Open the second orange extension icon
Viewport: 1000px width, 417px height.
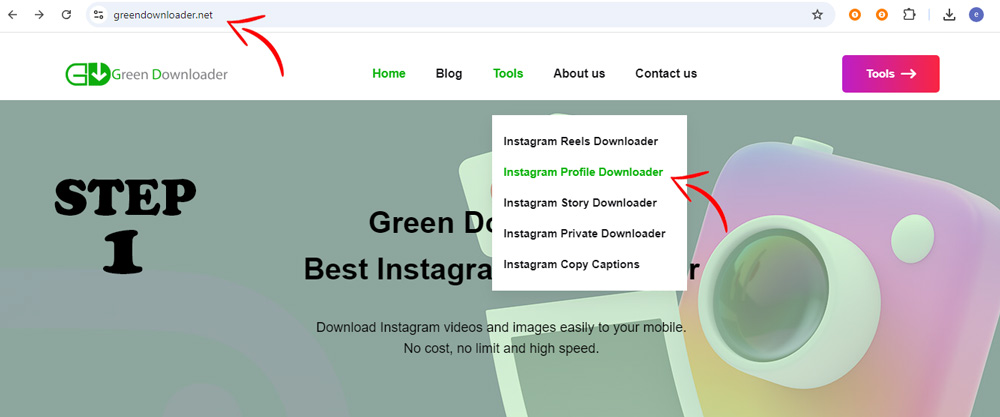click(x=882, y=15)
